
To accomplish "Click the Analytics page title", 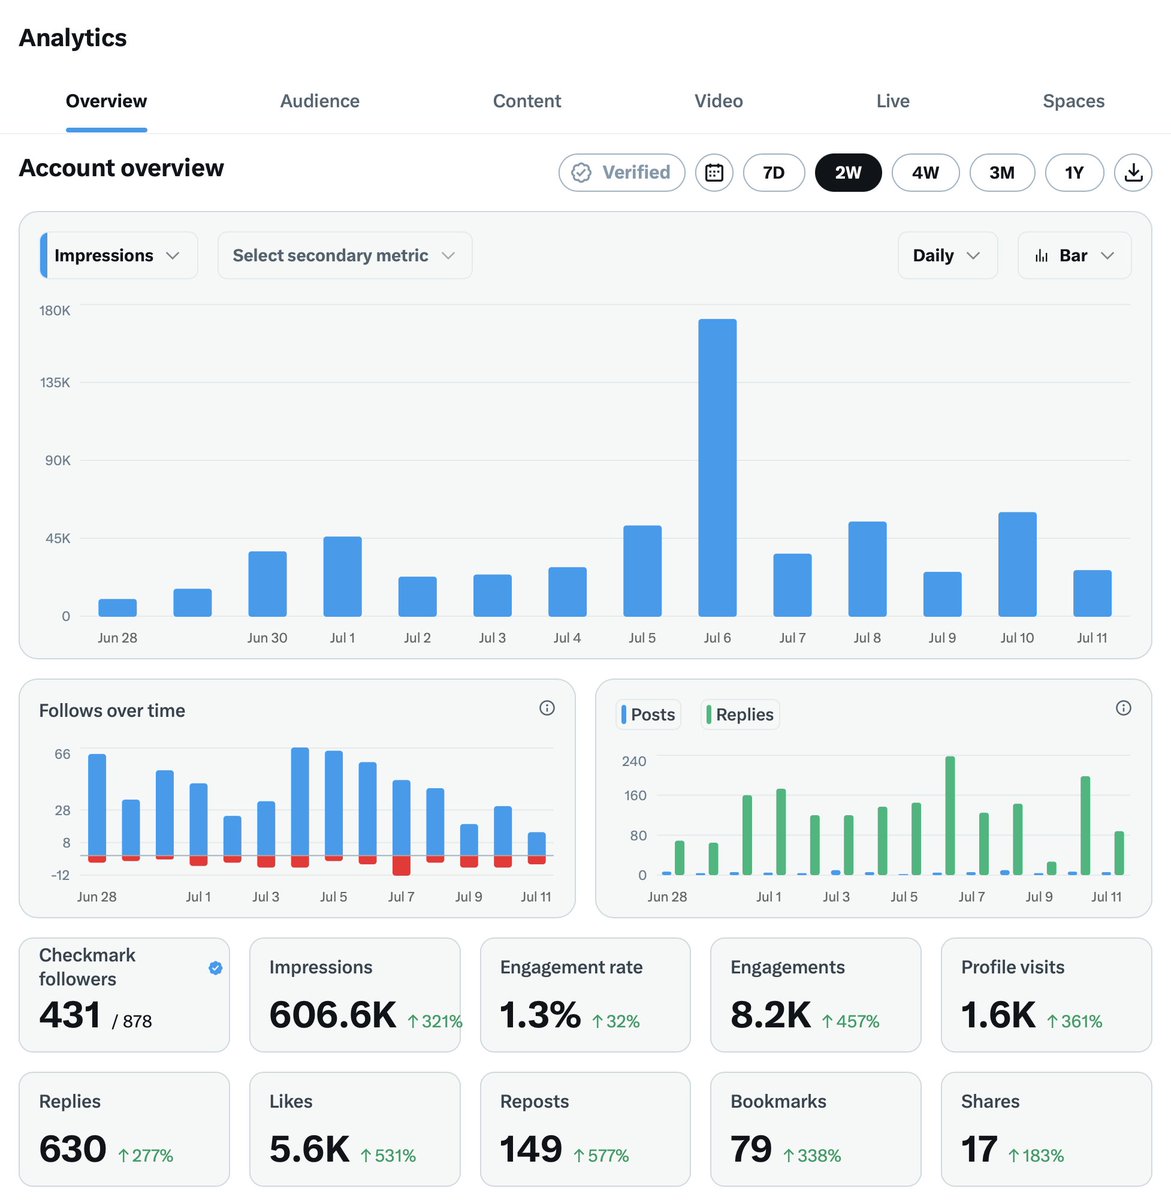I will coord(73,38).
